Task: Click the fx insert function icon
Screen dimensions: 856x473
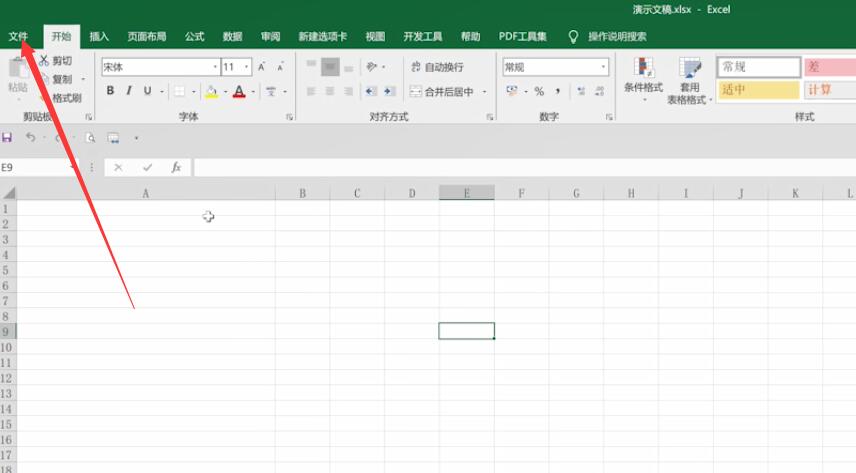Action: pyautogui.click(x=176, y=167)
